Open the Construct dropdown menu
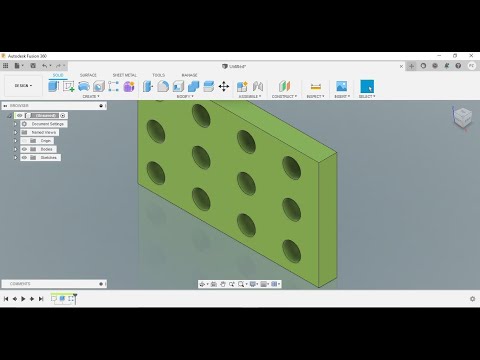Viewport: 480px width, 360px height. (x=284, y=96)
